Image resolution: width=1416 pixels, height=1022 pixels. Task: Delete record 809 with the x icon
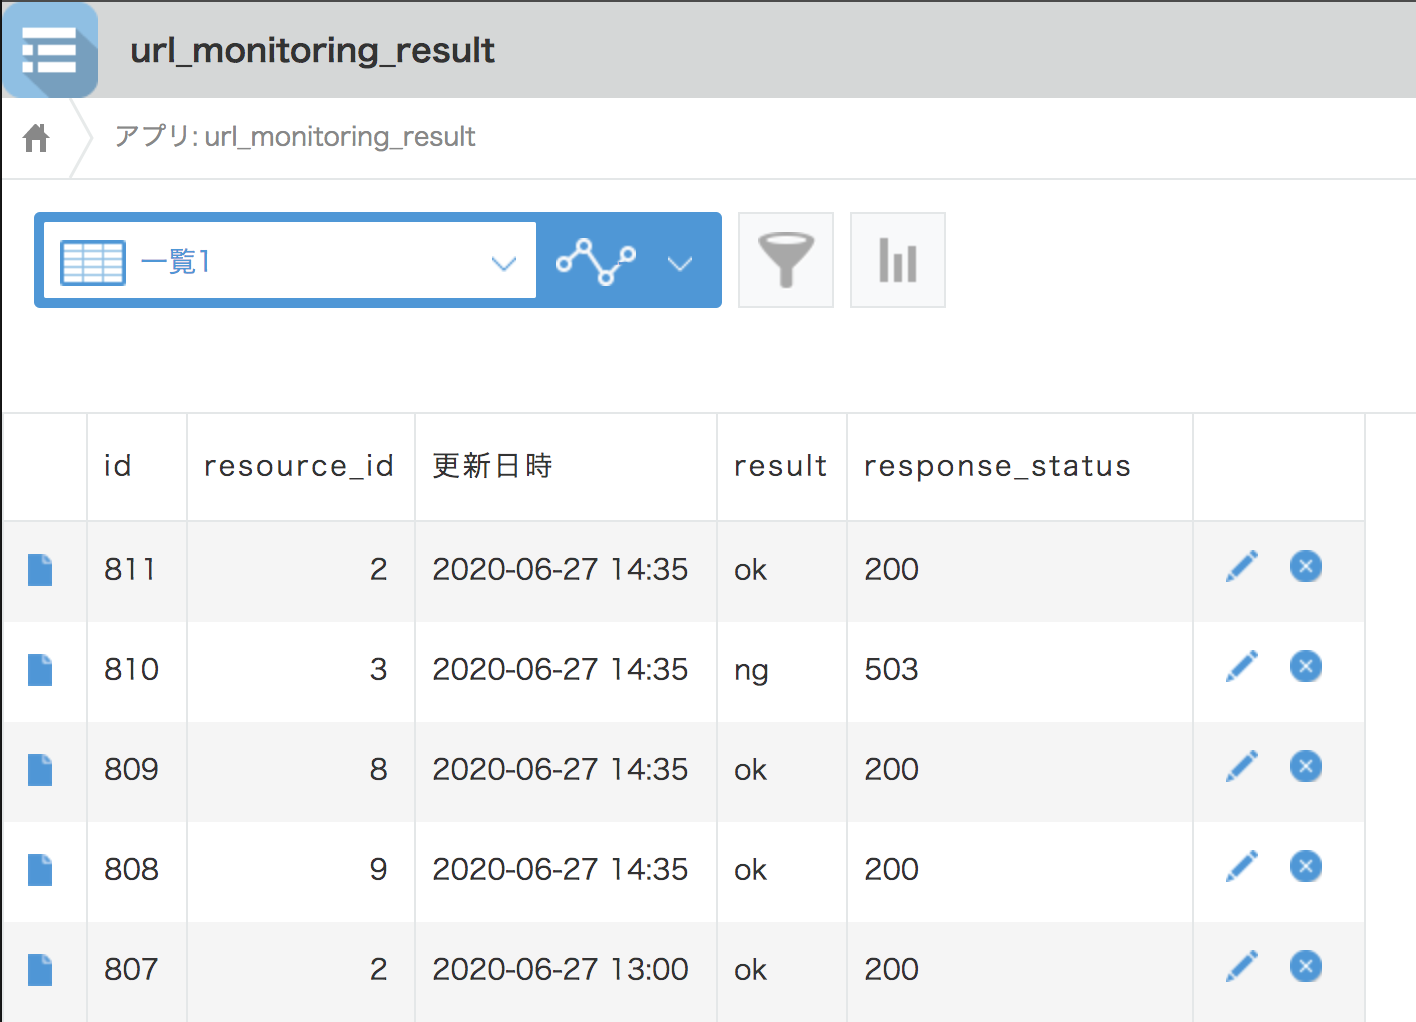click(x=1306, y=766)
